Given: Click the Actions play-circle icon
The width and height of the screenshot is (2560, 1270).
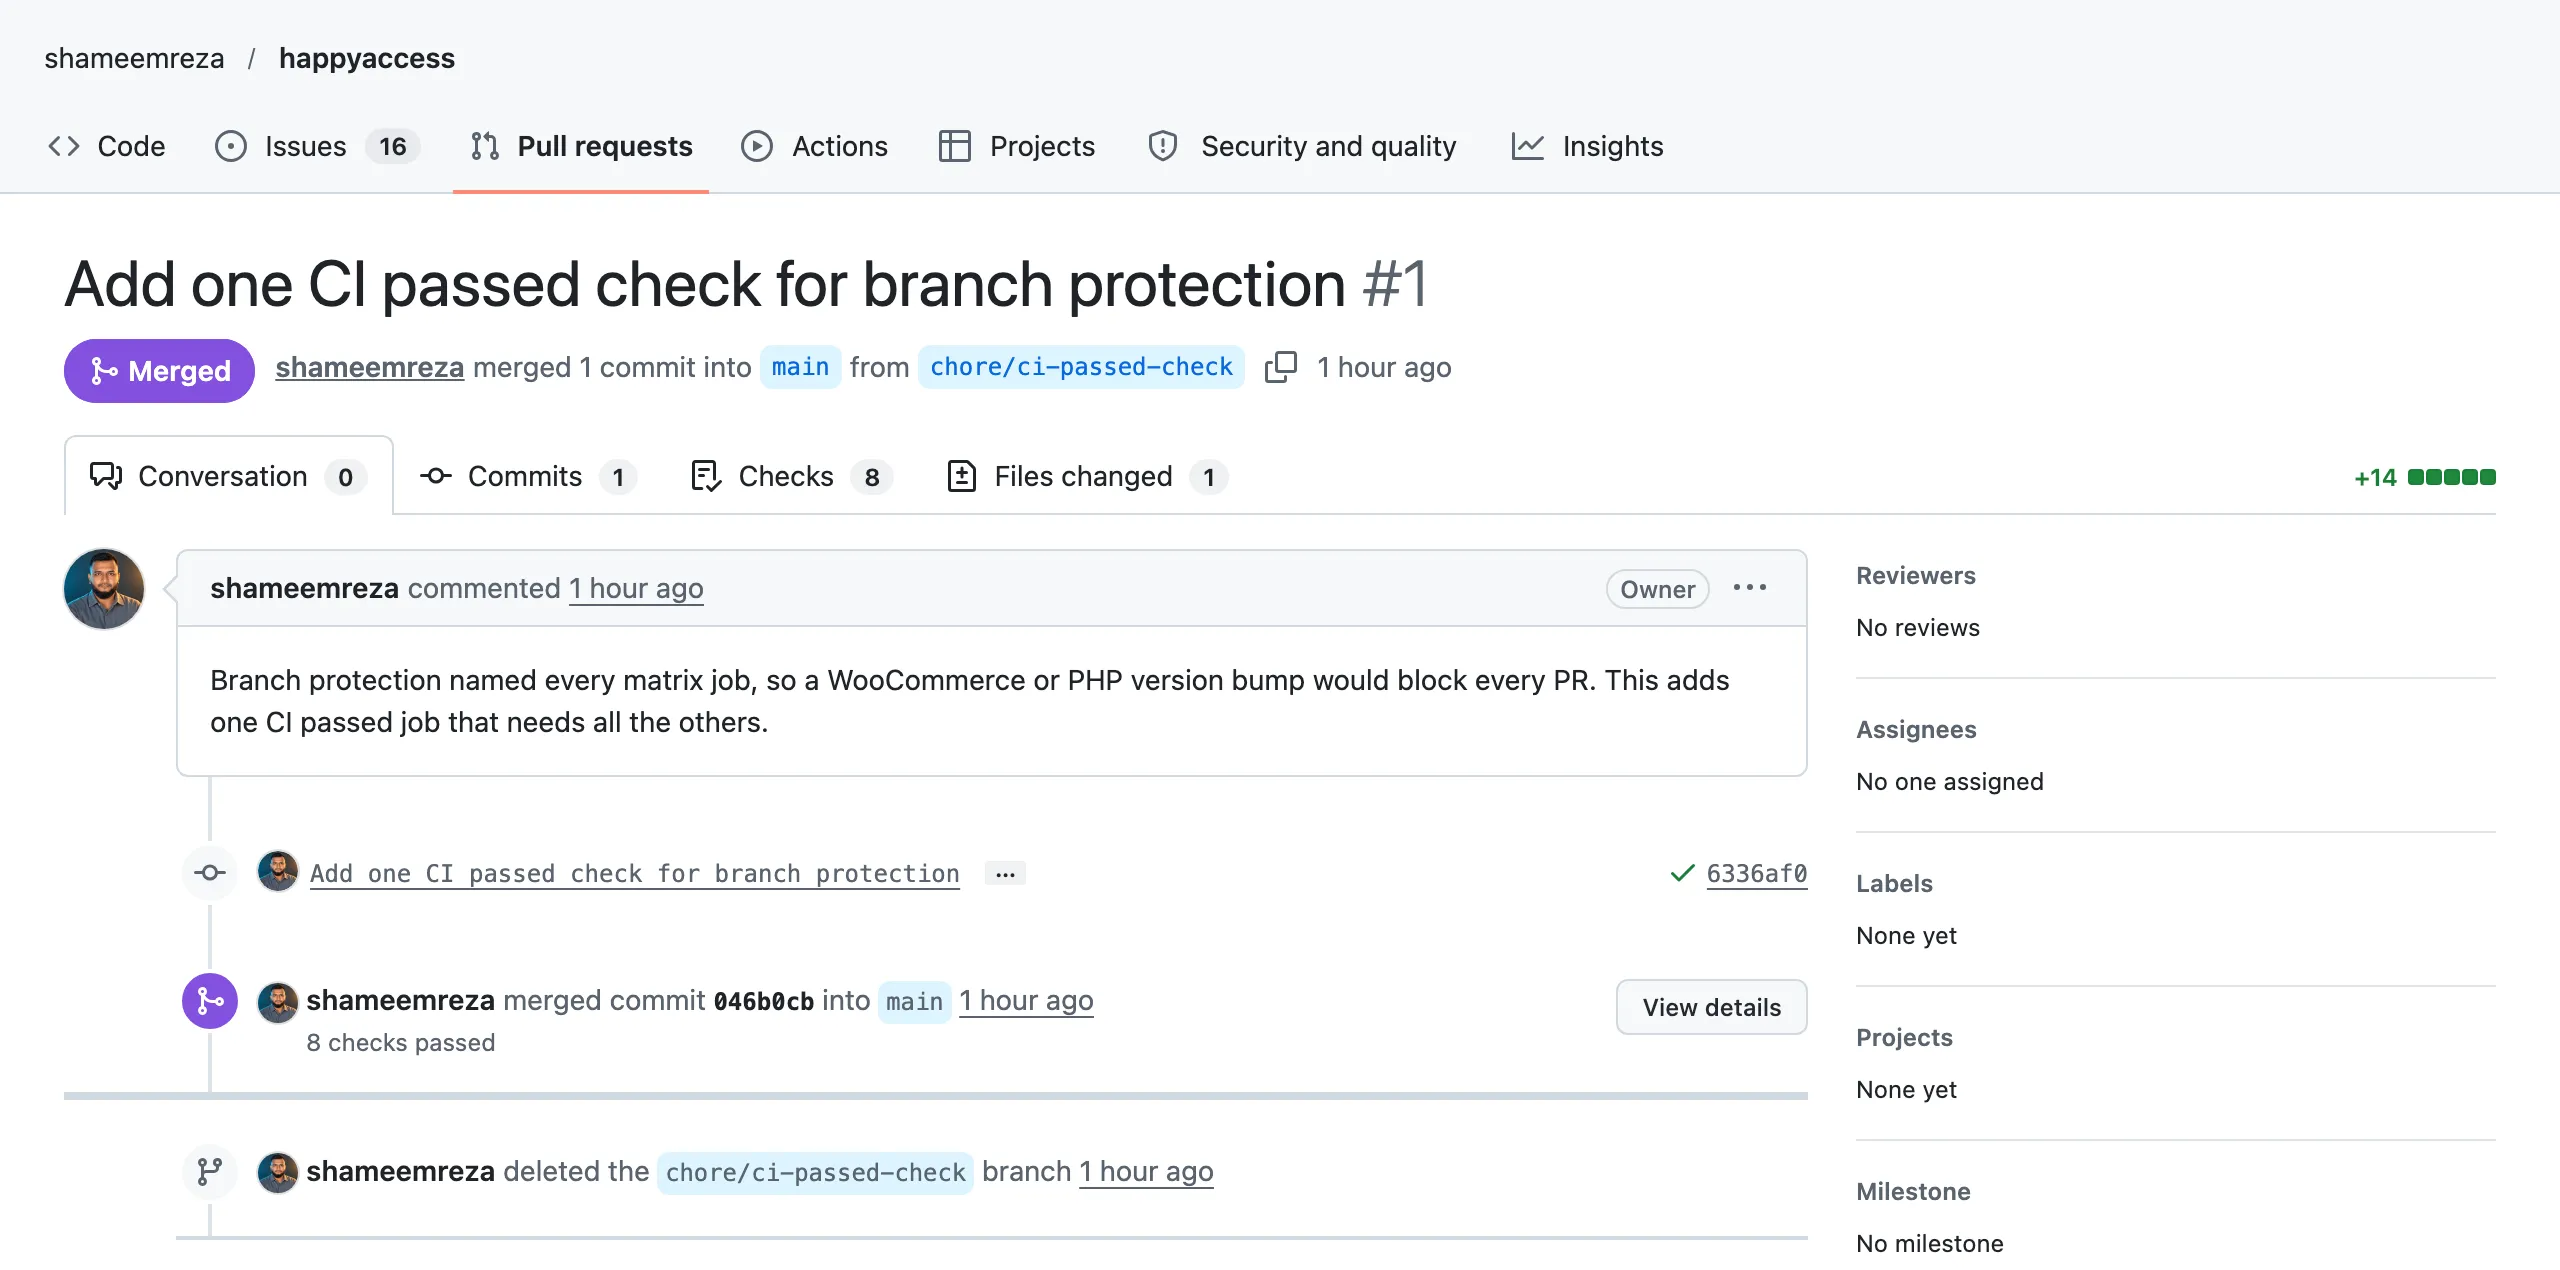Looking at the screenshot, I should click(x=757, y=146).
